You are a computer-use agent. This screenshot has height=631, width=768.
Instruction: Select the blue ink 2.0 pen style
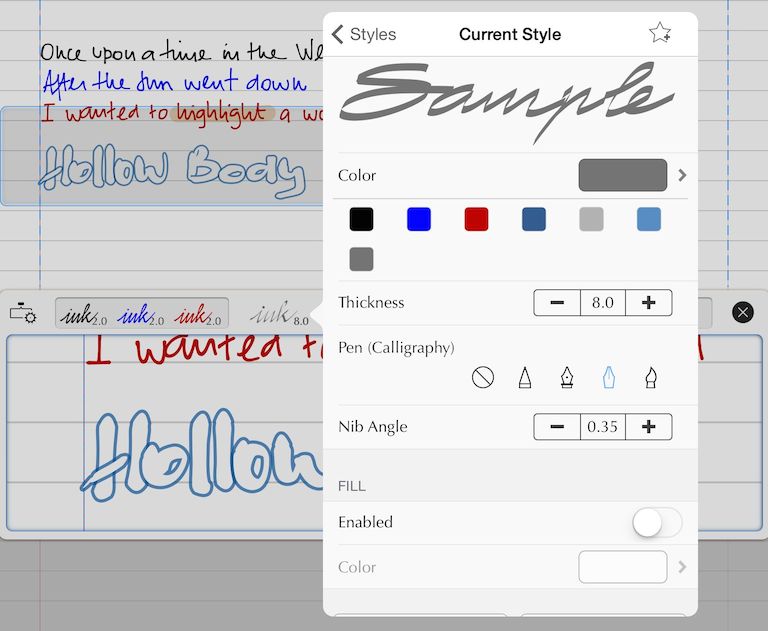(141, 314)
